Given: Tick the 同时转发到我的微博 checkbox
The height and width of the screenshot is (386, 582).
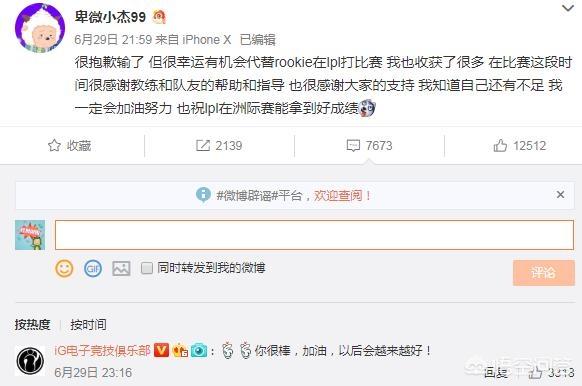Looking at the screenshot, I should point(147,268).
